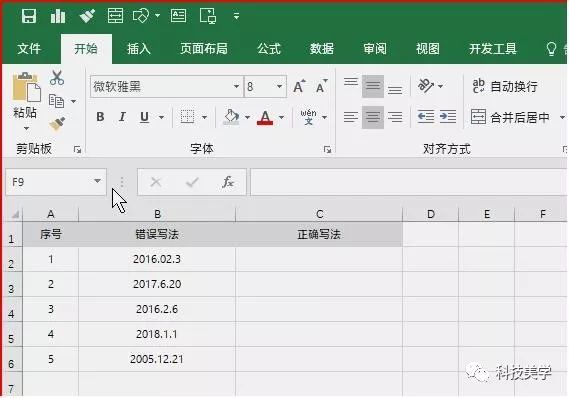This screenshot has height=398, width=569.
Task: Click the text orientation icon
Action: (426, 86)
